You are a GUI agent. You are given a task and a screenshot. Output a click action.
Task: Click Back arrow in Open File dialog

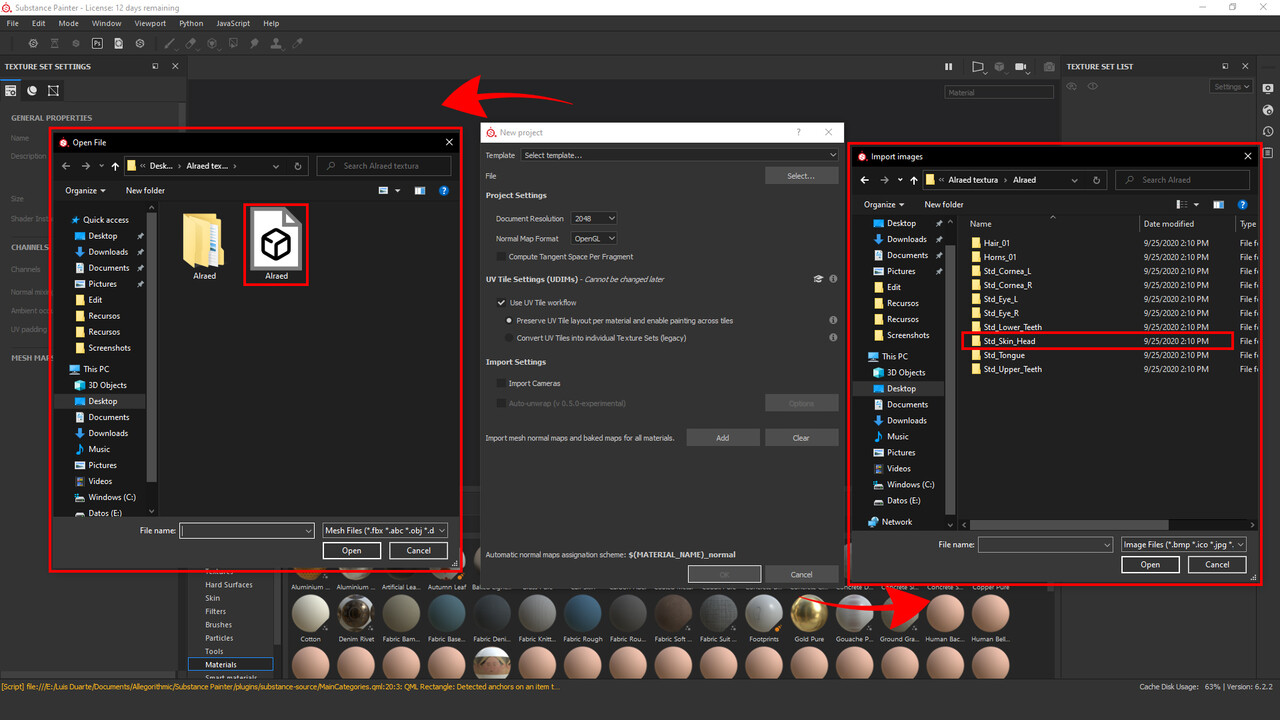click(66, 166)
